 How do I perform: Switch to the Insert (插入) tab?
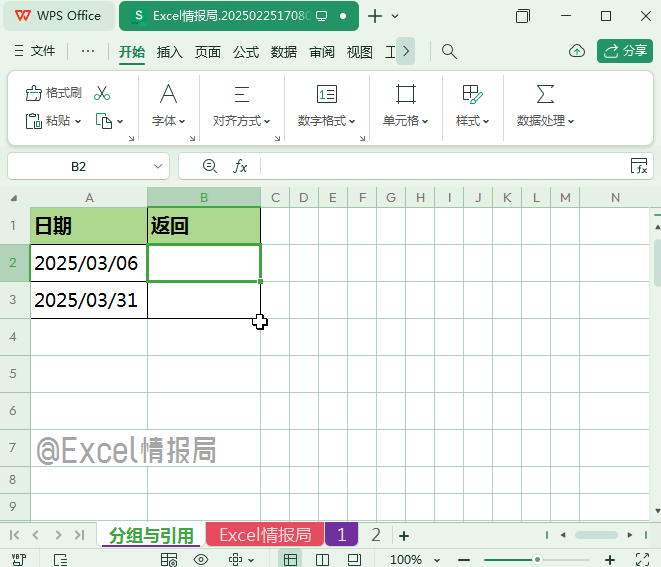point(170,52)
